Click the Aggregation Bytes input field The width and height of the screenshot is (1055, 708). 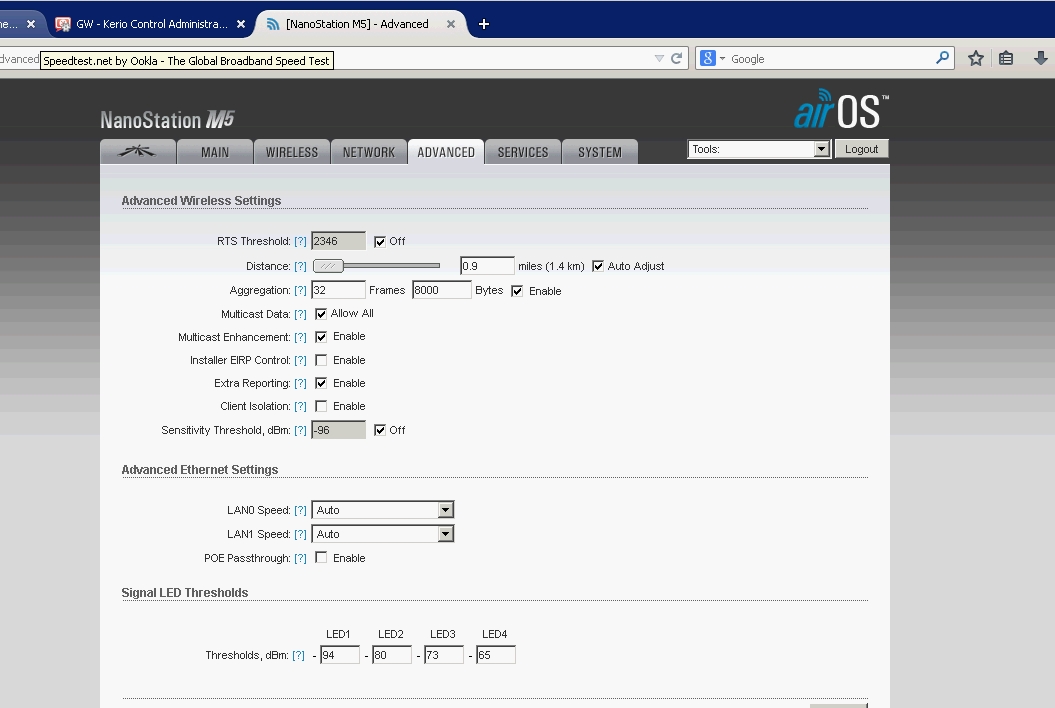tap(441, 290)
